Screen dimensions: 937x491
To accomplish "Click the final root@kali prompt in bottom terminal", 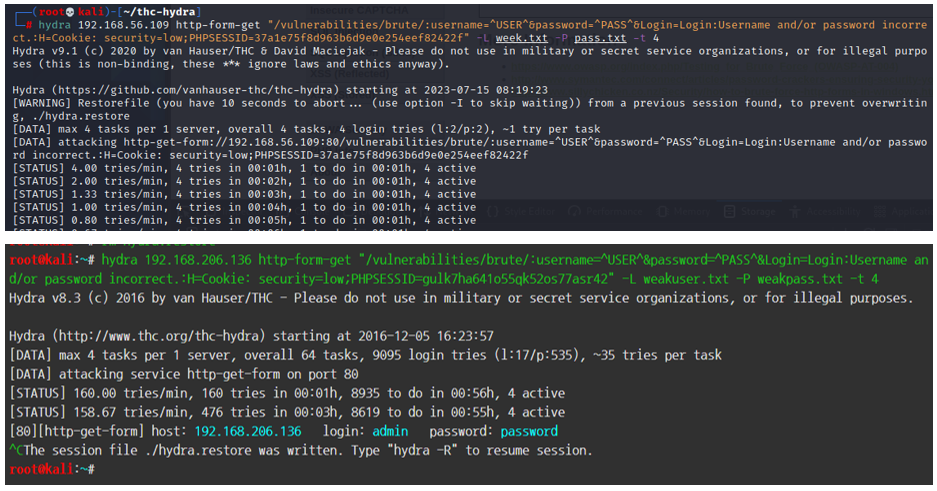I will point(51,469).
